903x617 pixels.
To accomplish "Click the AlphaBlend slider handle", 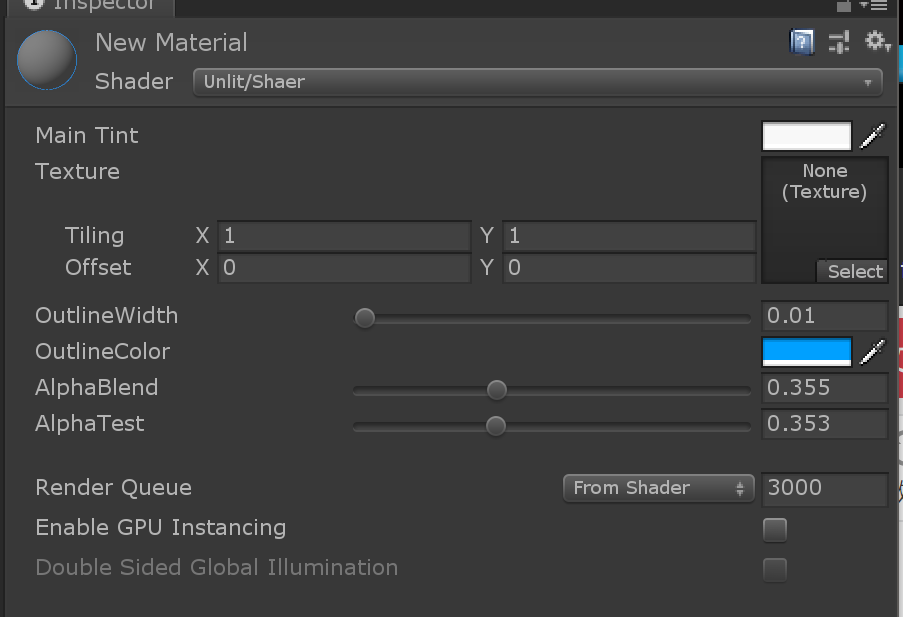I will (496, 389).
